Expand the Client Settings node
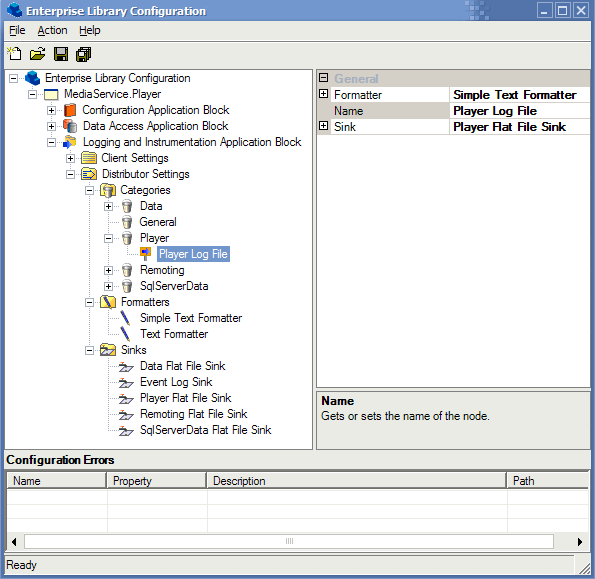This screenshot has width=595, height=579. click(x=71, y=159)
